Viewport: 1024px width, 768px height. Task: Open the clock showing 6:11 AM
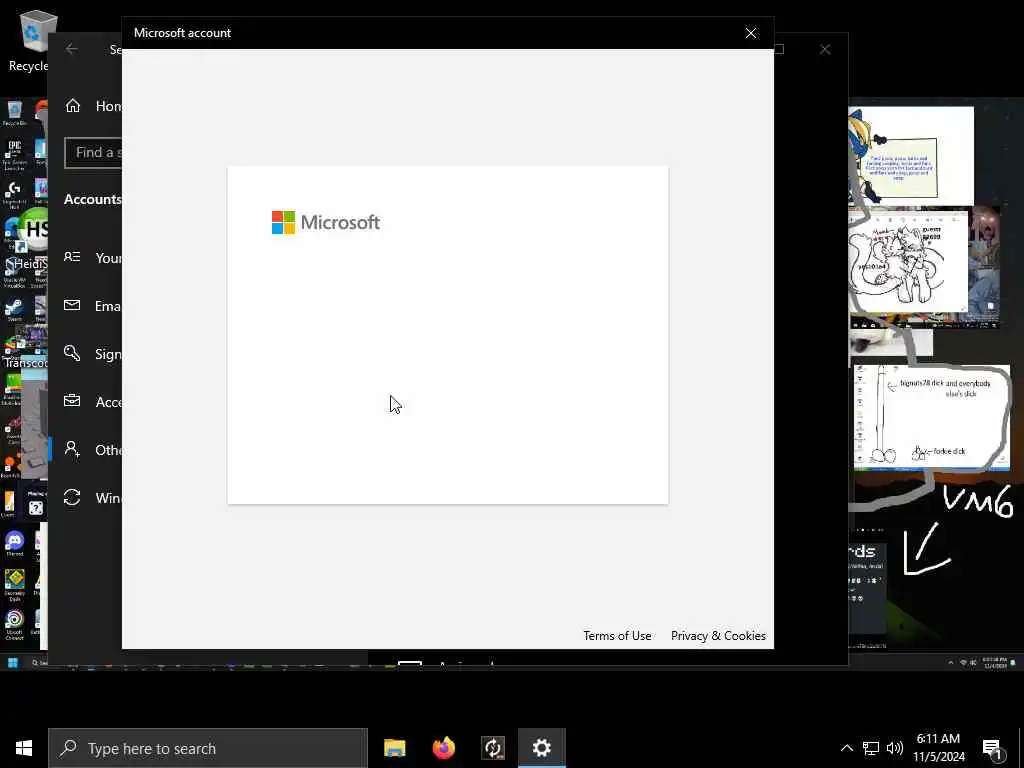938,748
